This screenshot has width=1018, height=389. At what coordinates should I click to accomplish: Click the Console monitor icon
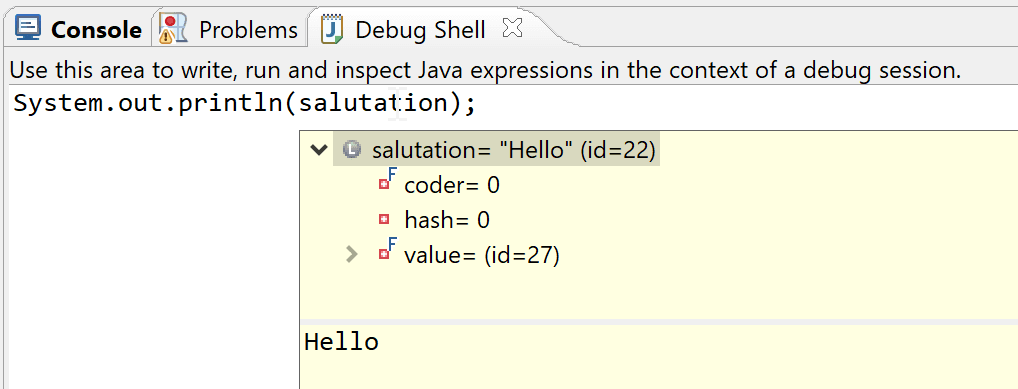click(29, 29)
